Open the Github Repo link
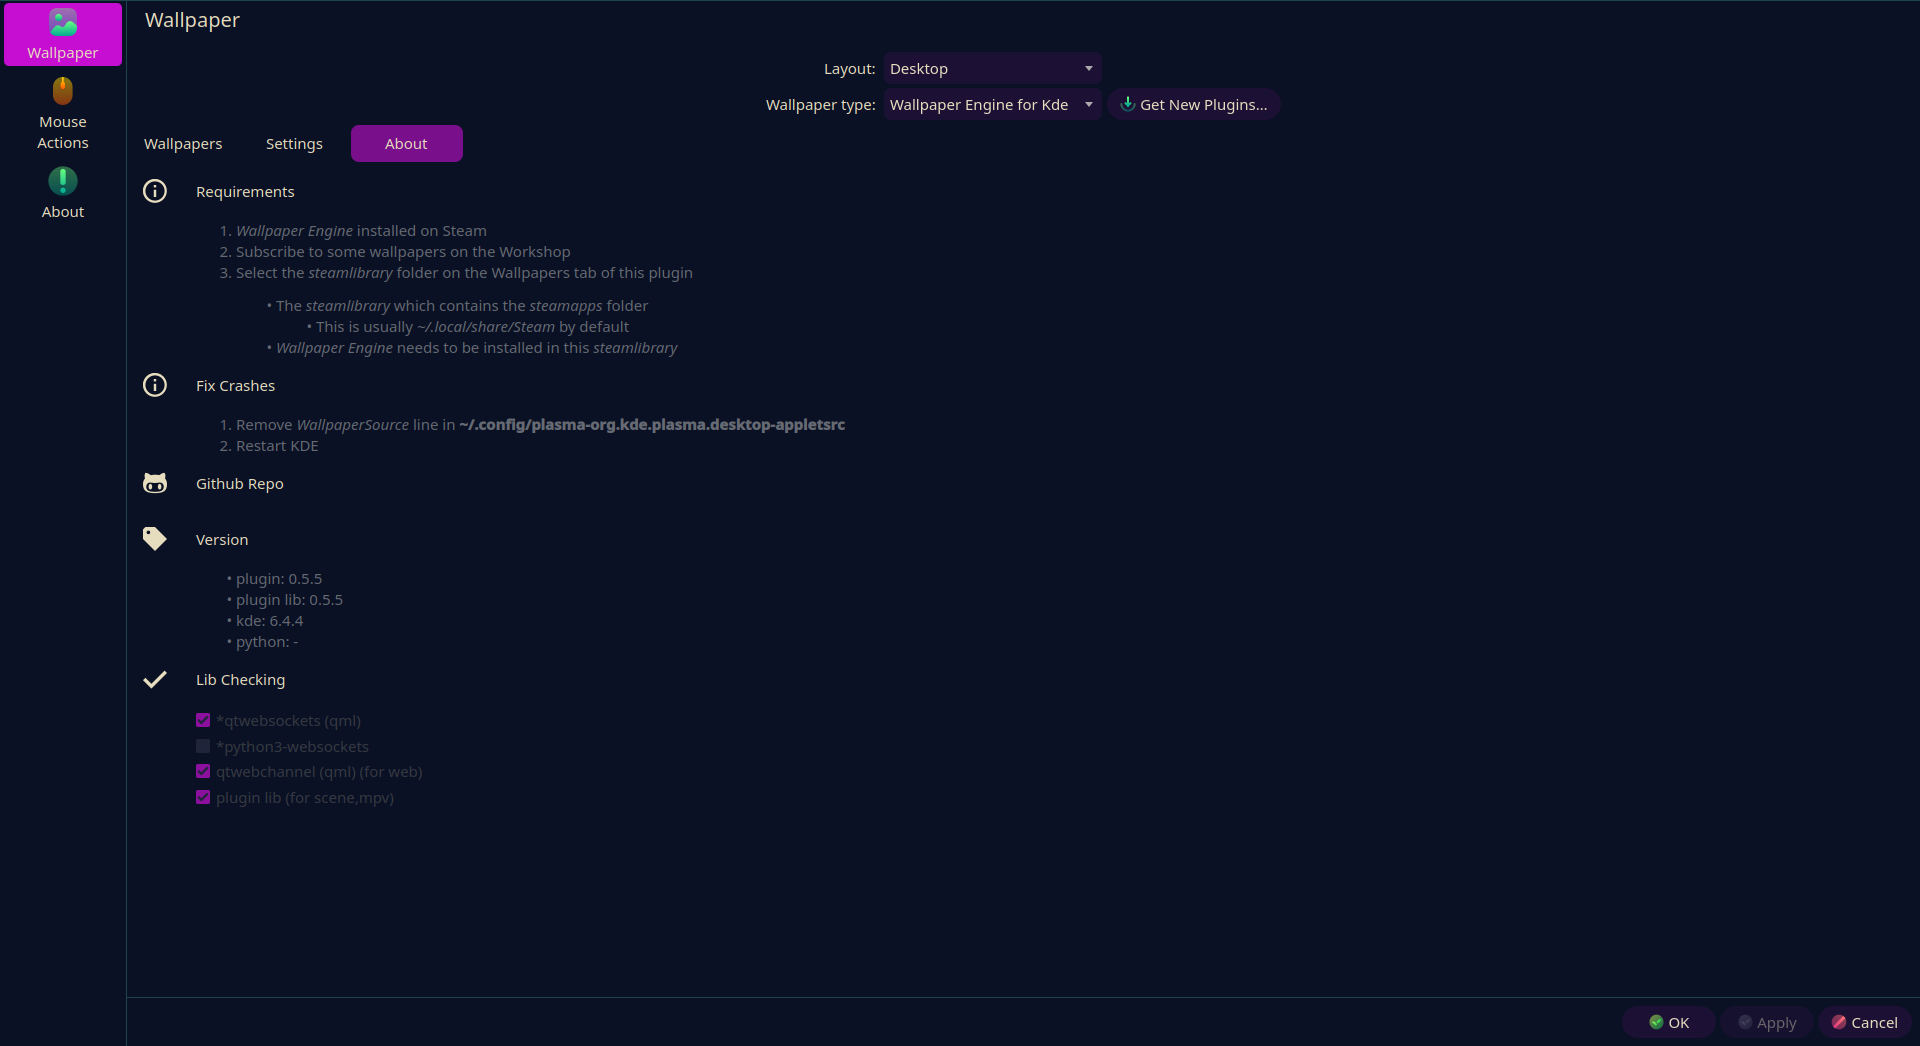The height and width of the screenshot is (1046, 1920). tap(240, 484)
